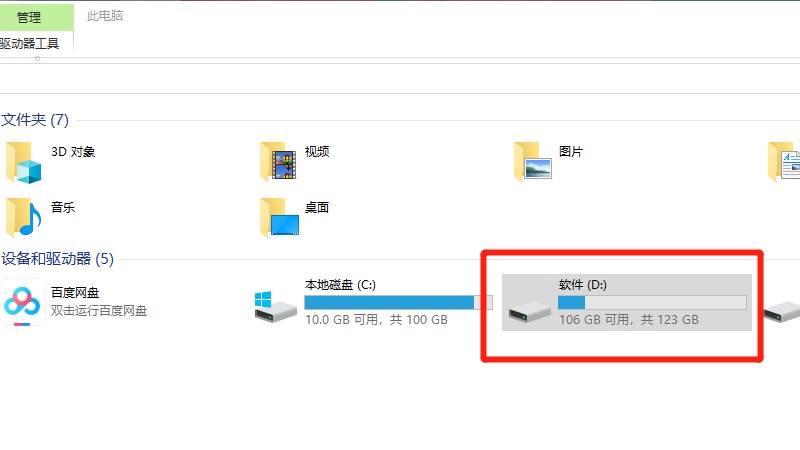800x450 pixels.
Task: Click the 10.0 GB 可用 capacity text
Action: click(341, 320)
